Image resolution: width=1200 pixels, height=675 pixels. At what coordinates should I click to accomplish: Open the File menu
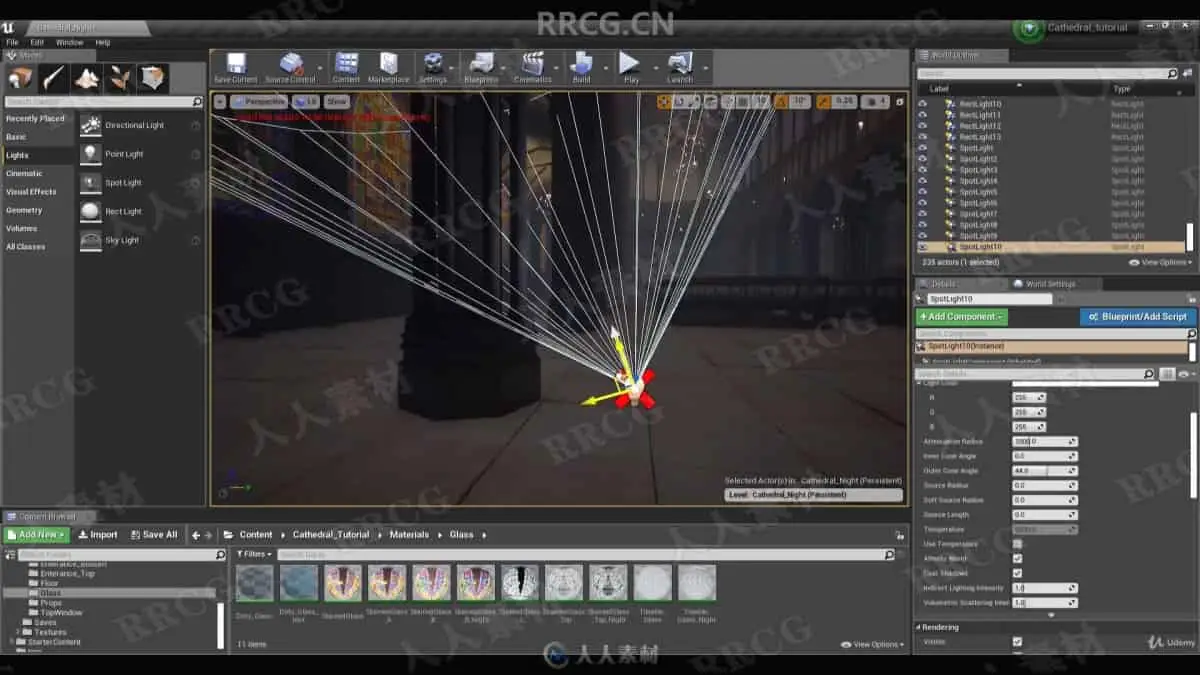[x=12, y=43]
